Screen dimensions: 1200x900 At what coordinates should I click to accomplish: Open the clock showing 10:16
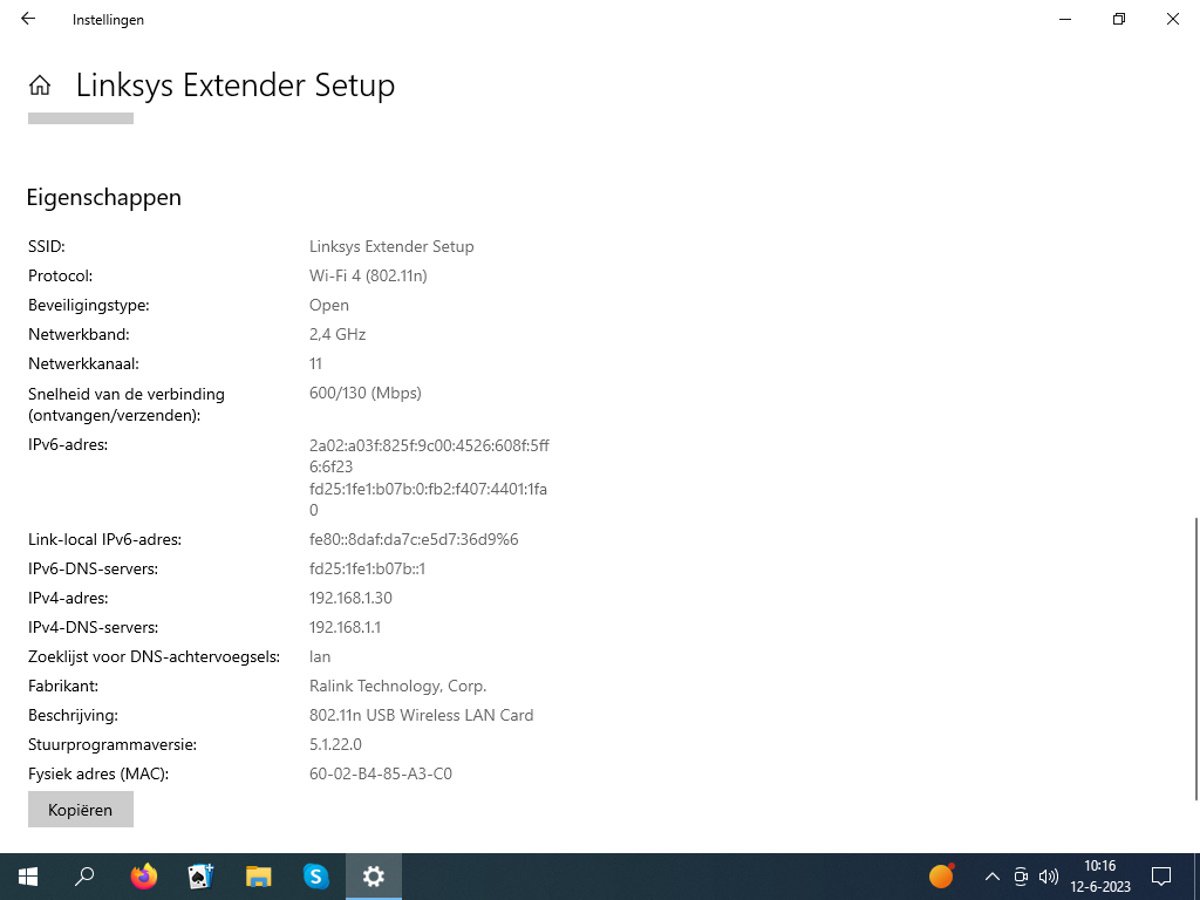(x=1100, y=877)
